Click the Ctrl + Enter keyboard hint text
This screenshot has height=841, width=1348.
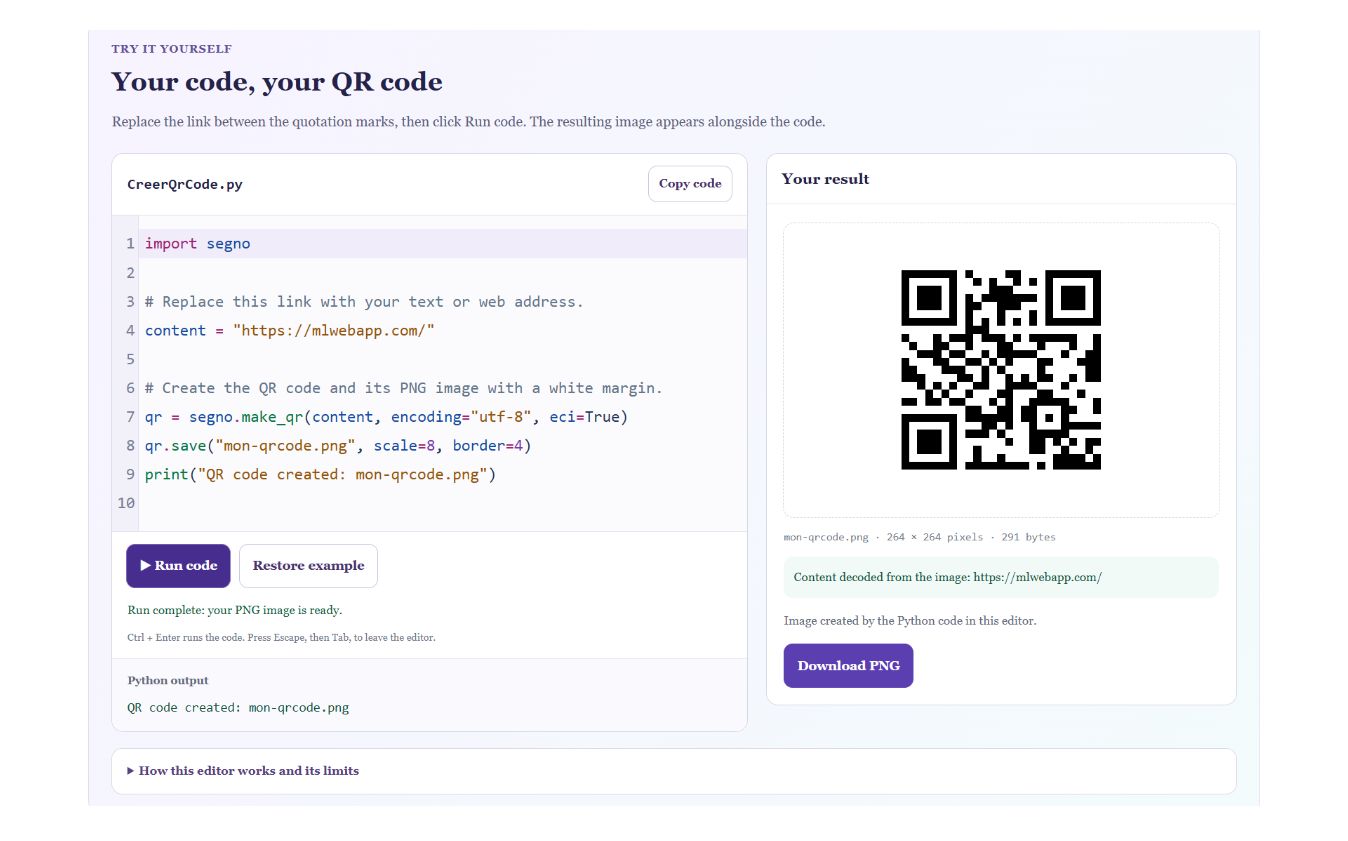point(281,637)
